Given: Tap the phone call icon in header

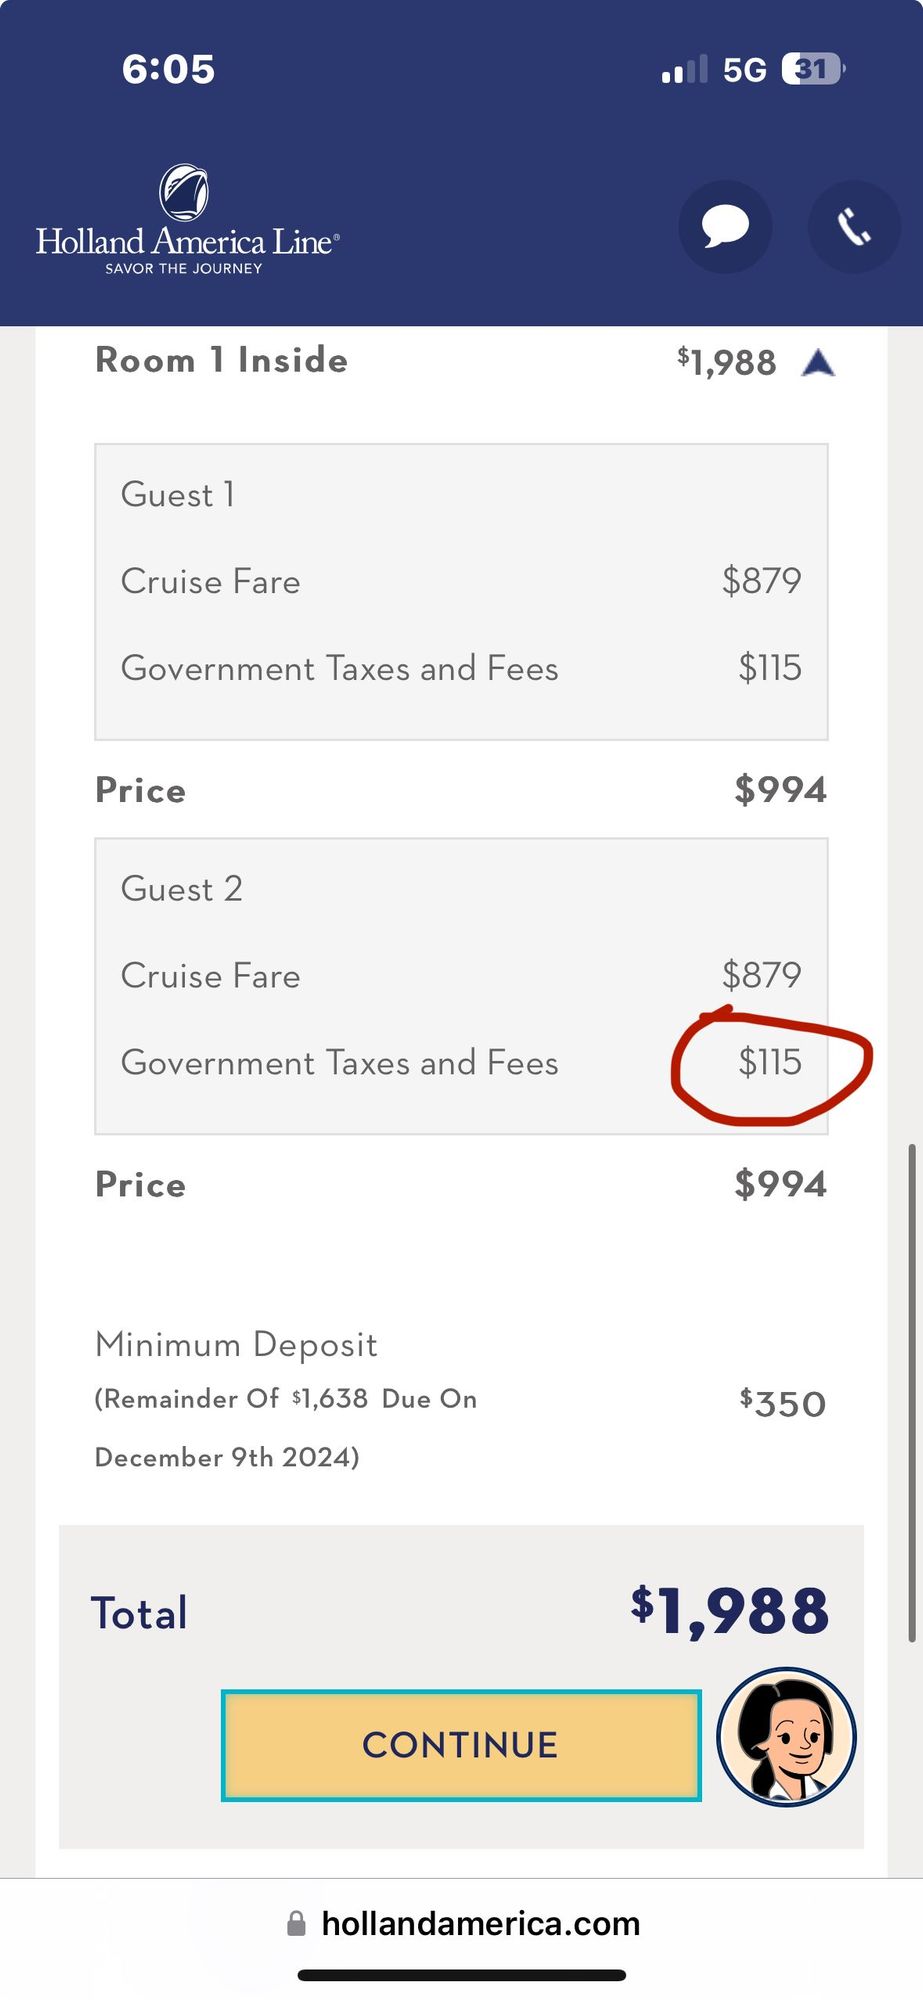Looking at the screenshot, I should (854, 226).
